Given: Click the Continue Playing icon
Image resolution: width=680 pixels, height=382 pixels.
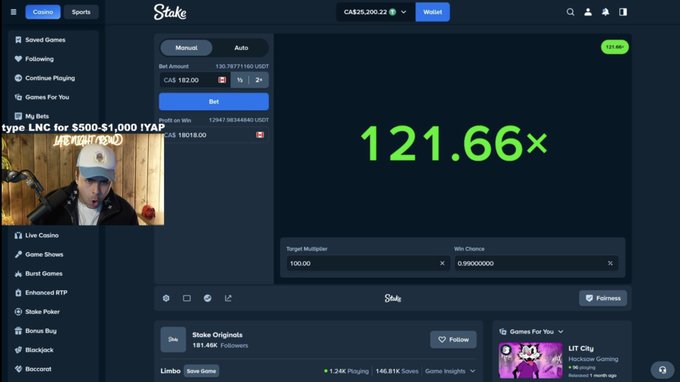Looking at the screenshot, I should [18, 78].
